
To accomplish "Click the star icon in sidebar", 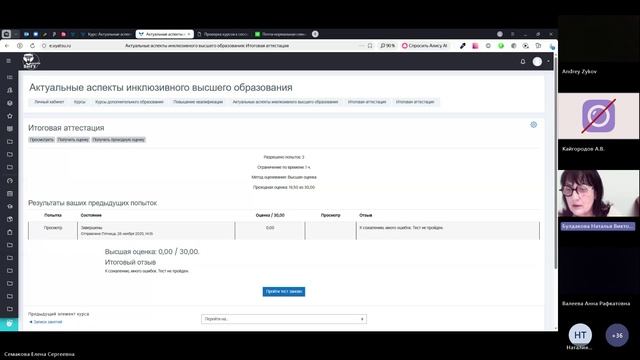I will [x=10, y=116].
